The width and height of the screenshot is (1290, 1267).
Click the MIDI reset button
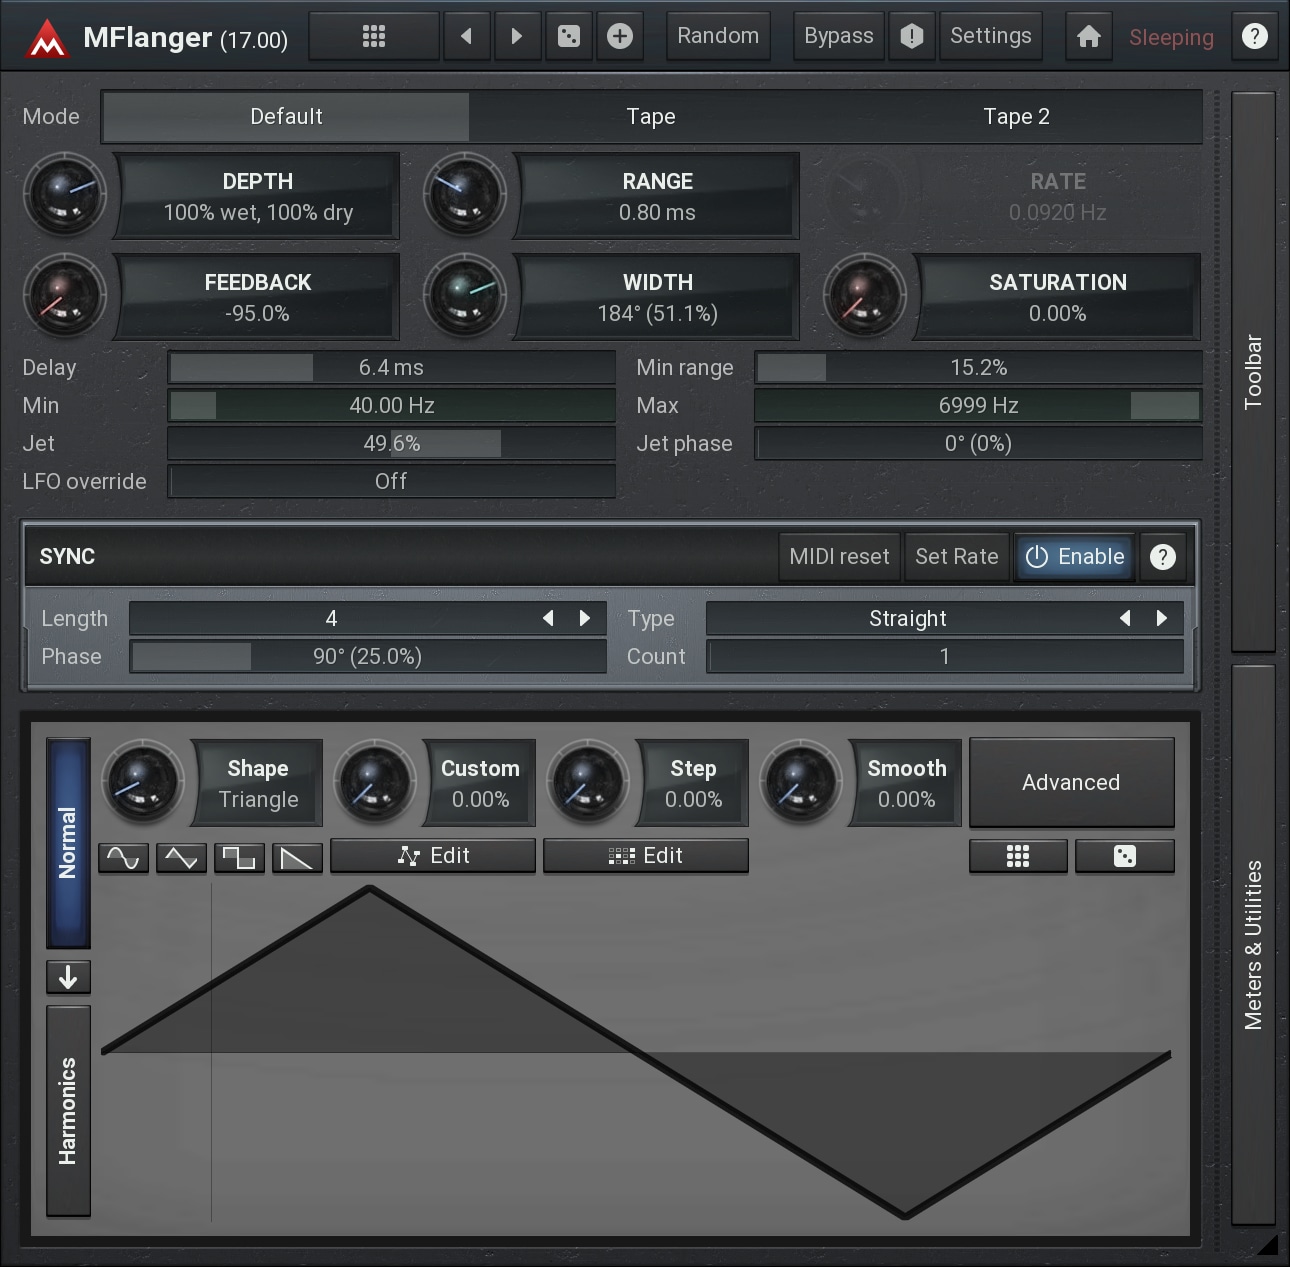[x=839, y=557]
